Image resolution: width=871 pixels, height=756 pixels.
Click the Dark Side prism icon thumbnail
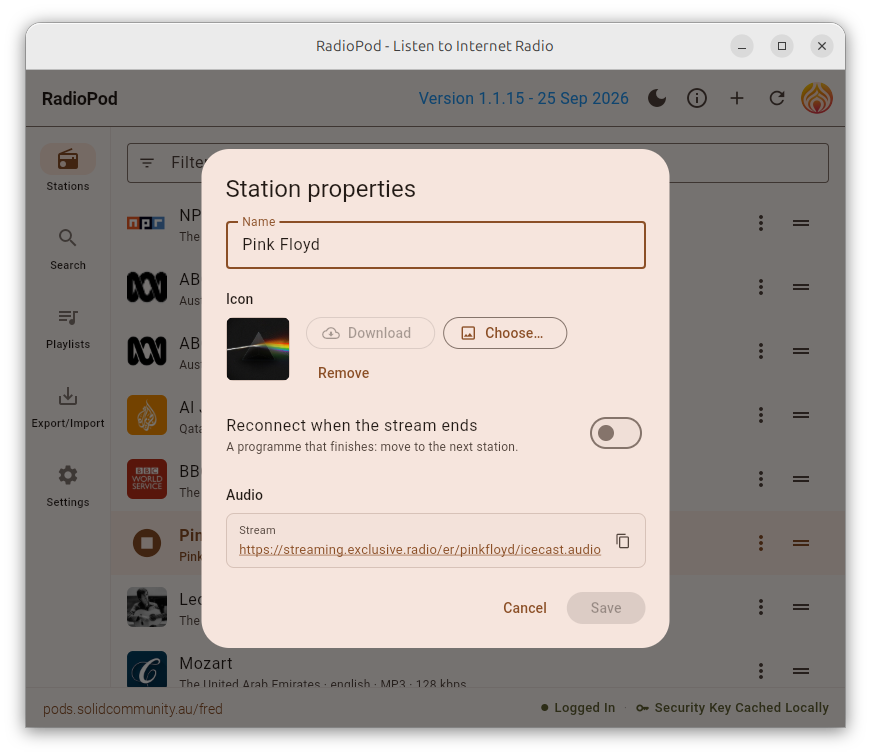(x=258, y=349)
